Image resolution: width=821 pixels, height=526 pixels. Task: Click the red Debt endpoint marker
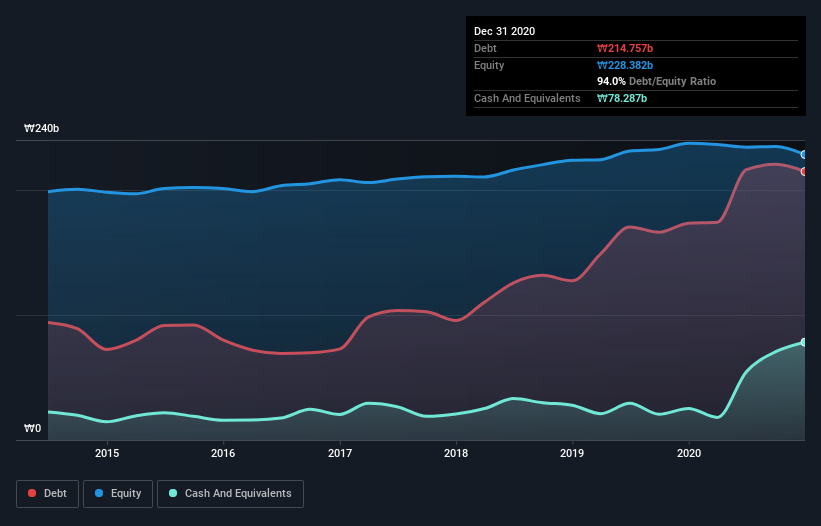[x=804, y=172]
